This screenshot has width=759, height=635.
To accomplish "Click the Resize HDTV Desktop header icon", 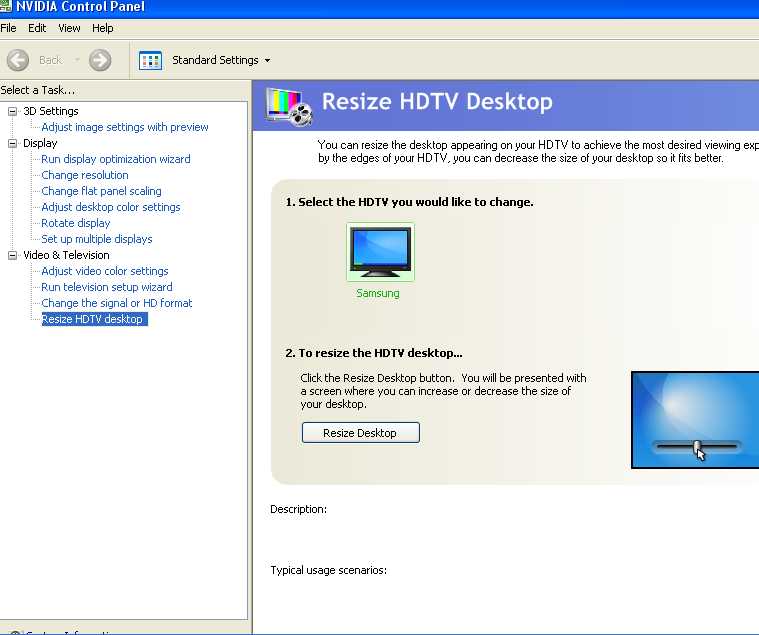I will click(x=289, y=106).
